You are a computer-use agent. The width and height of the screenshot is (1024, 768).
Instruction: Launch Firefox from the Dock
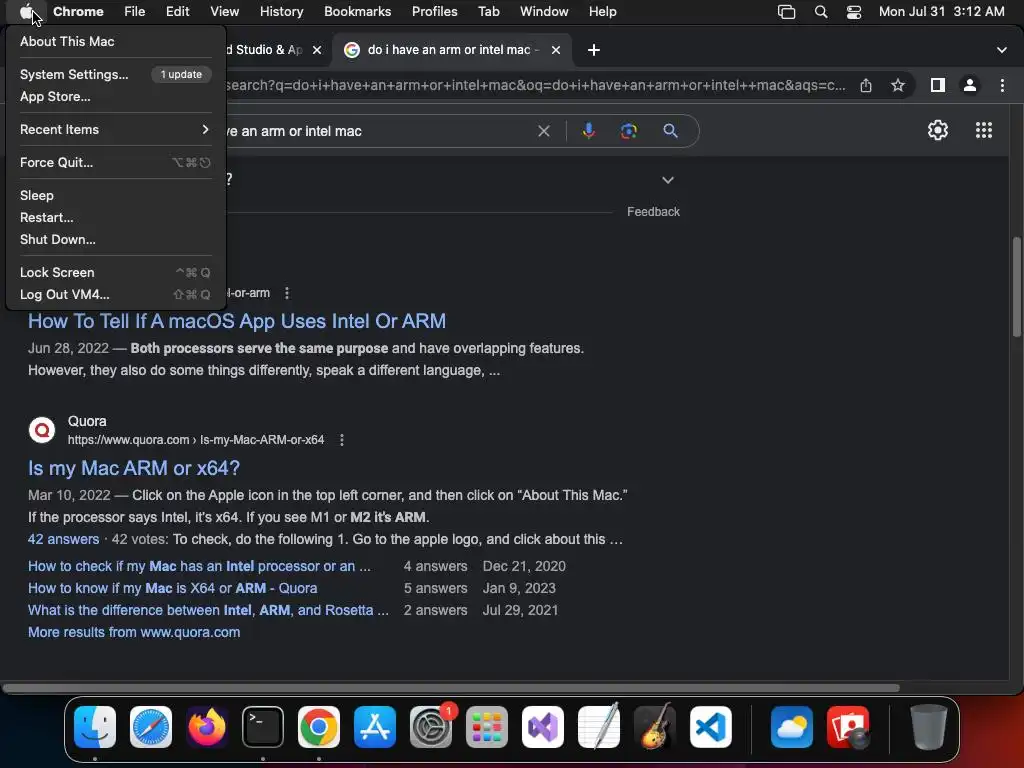click(207, 727)
